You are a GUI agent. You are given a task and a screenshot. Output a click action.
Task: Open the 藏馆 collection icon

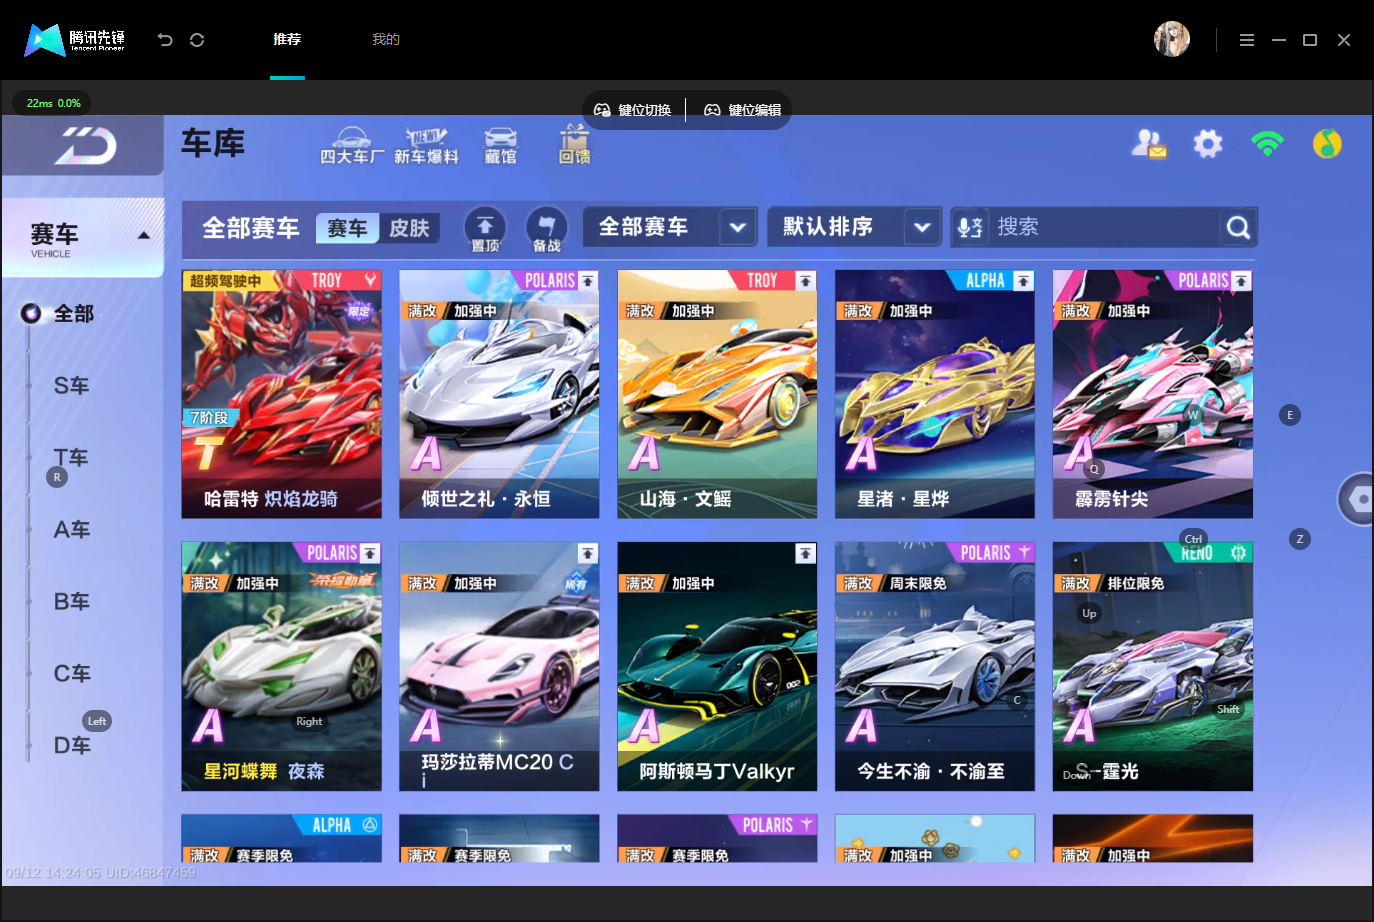pos(501,146)
